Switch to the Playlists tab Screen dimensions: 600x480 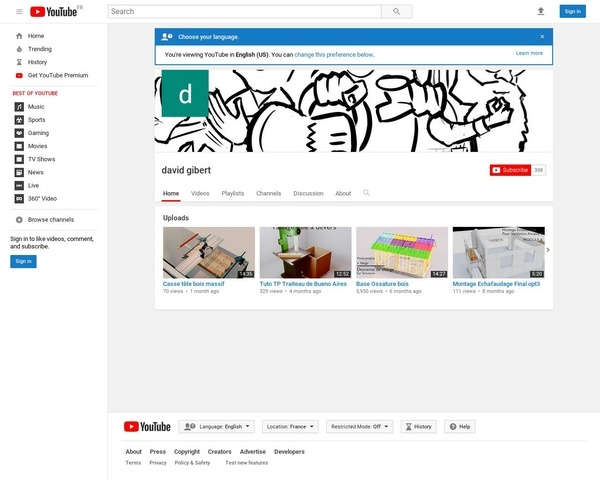(x=233, y=193)
